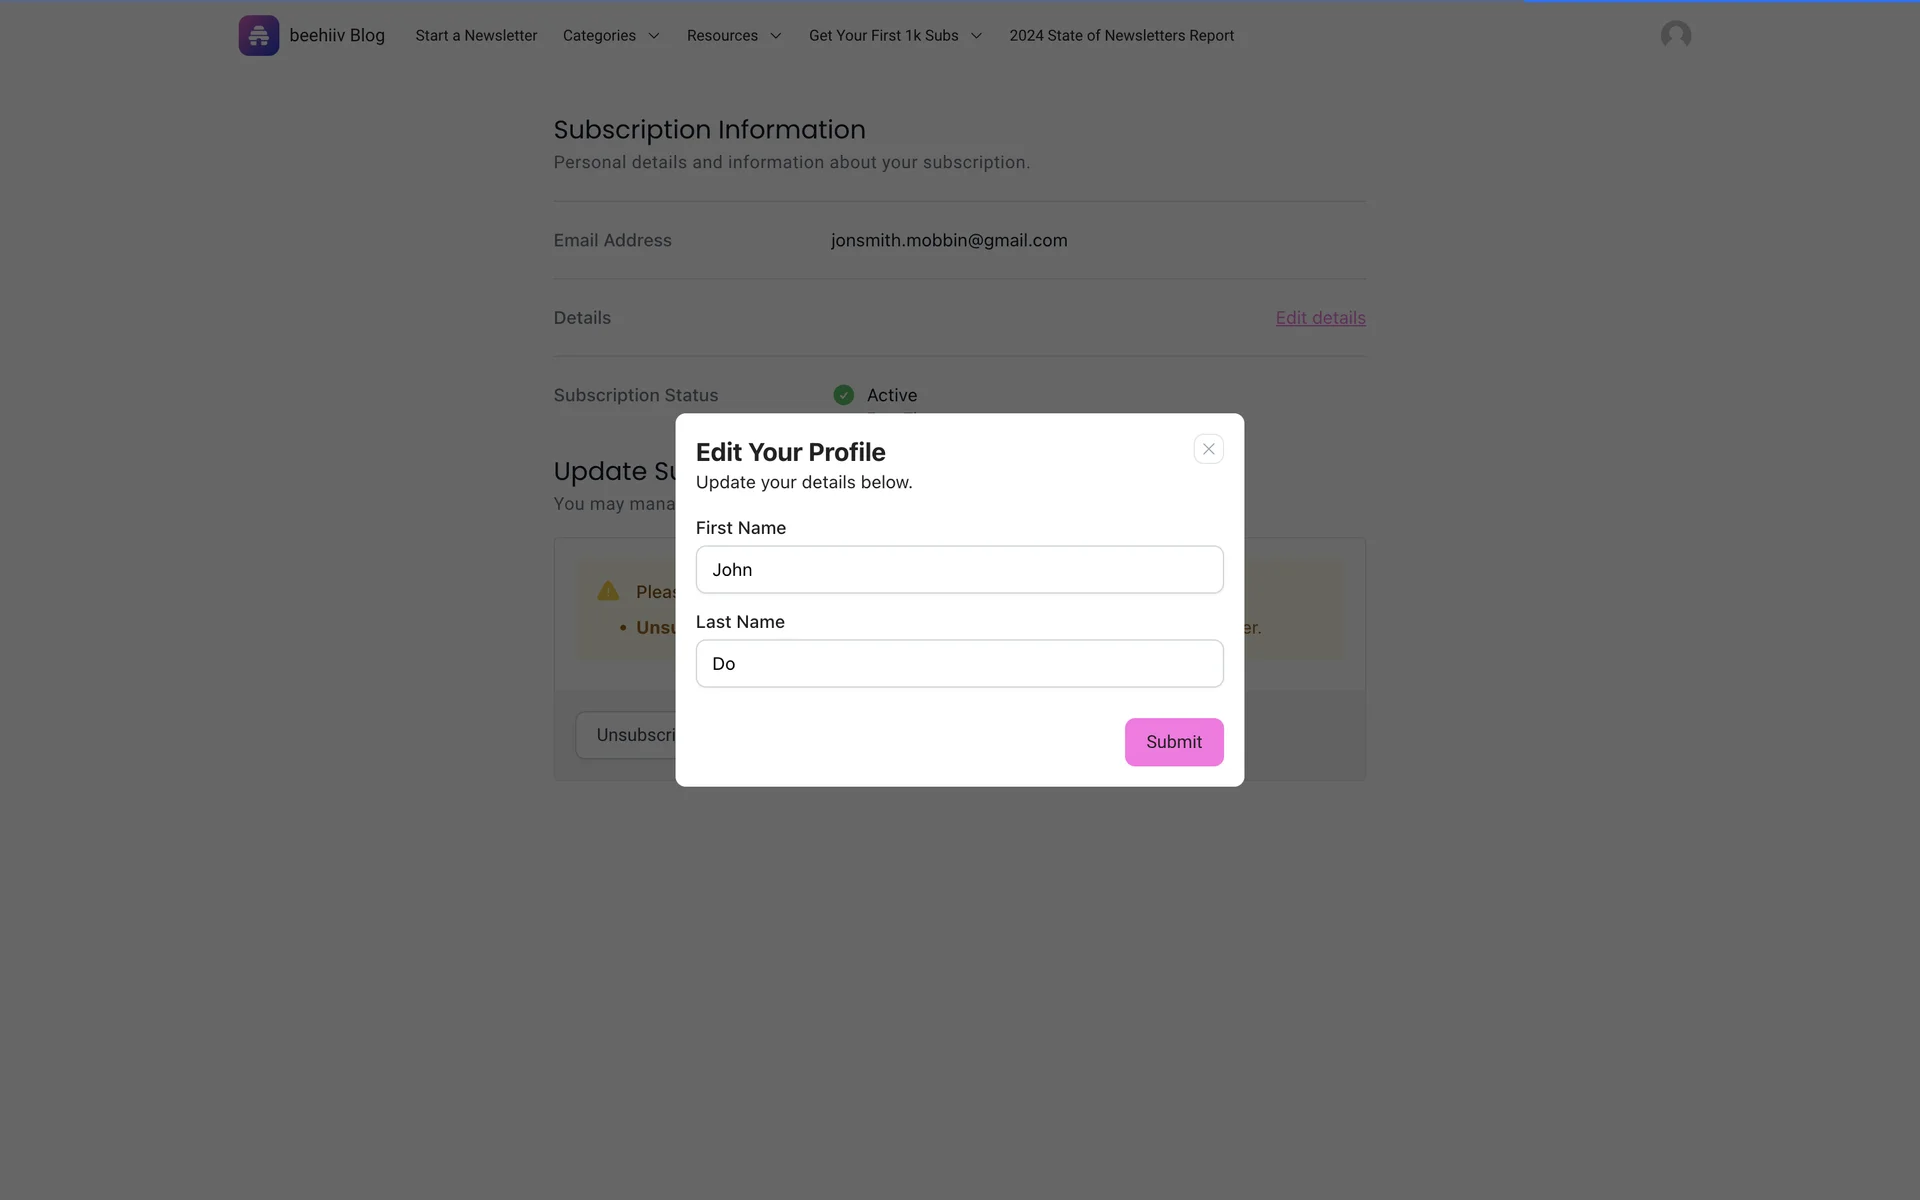The image size is (1920, 1200).
Task: Click the yellow warning triangle icon
Action: coord(608,591)
